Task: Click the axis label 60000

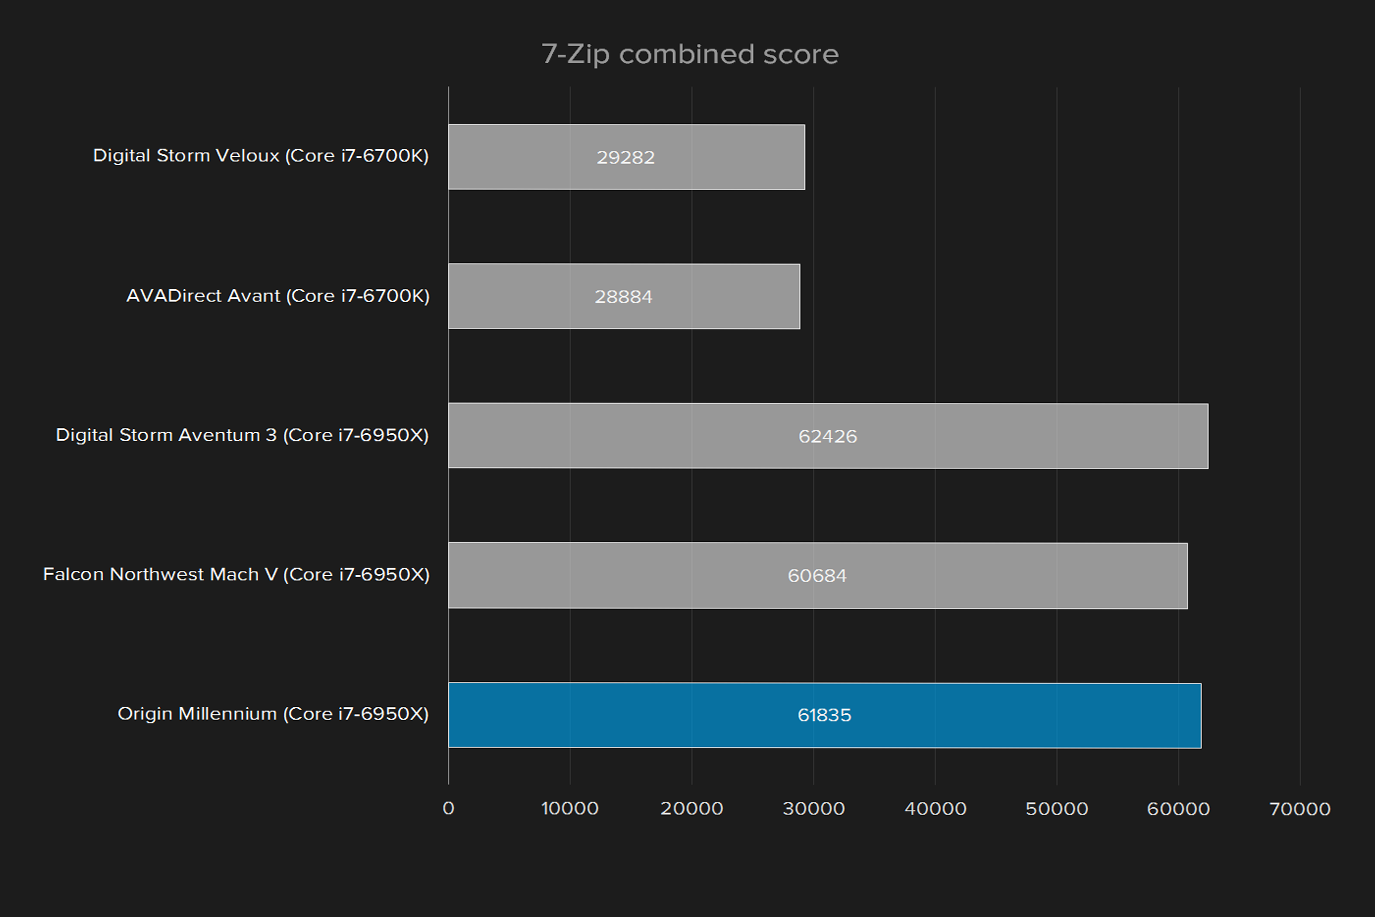Action: 1179,809
